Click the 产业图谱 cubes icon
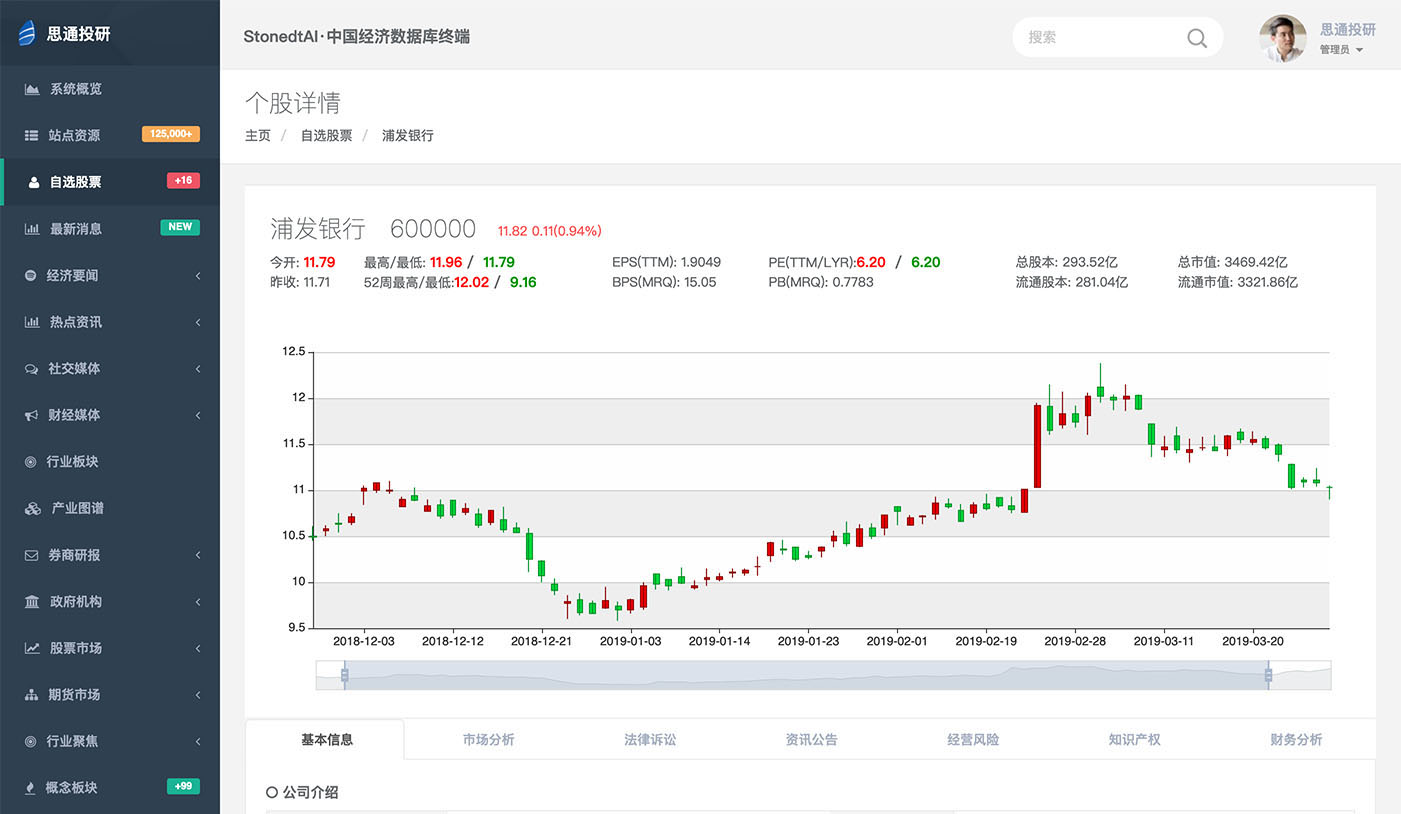1401x814 pixels. pos(32,508)
